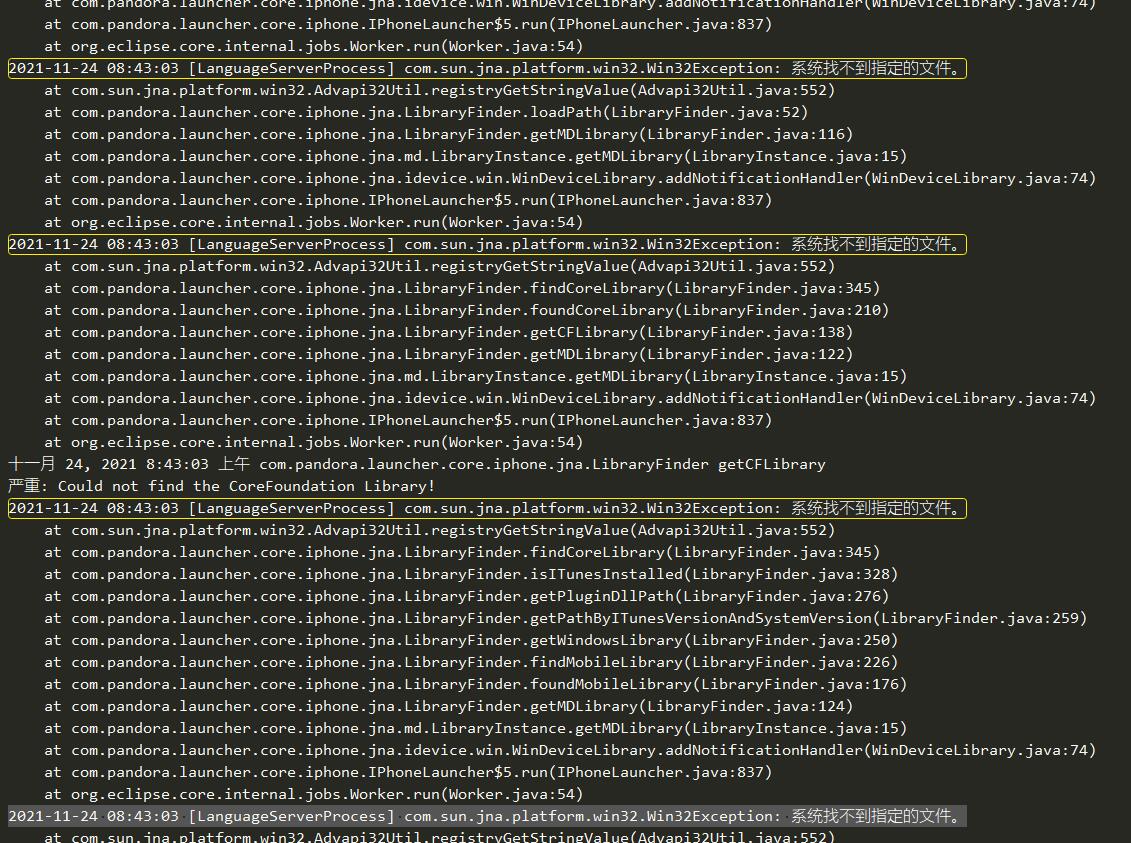Select the yellow-outlined exception below the CoreFoundation error
This screenshot has width=1131, height=843.
487,508
